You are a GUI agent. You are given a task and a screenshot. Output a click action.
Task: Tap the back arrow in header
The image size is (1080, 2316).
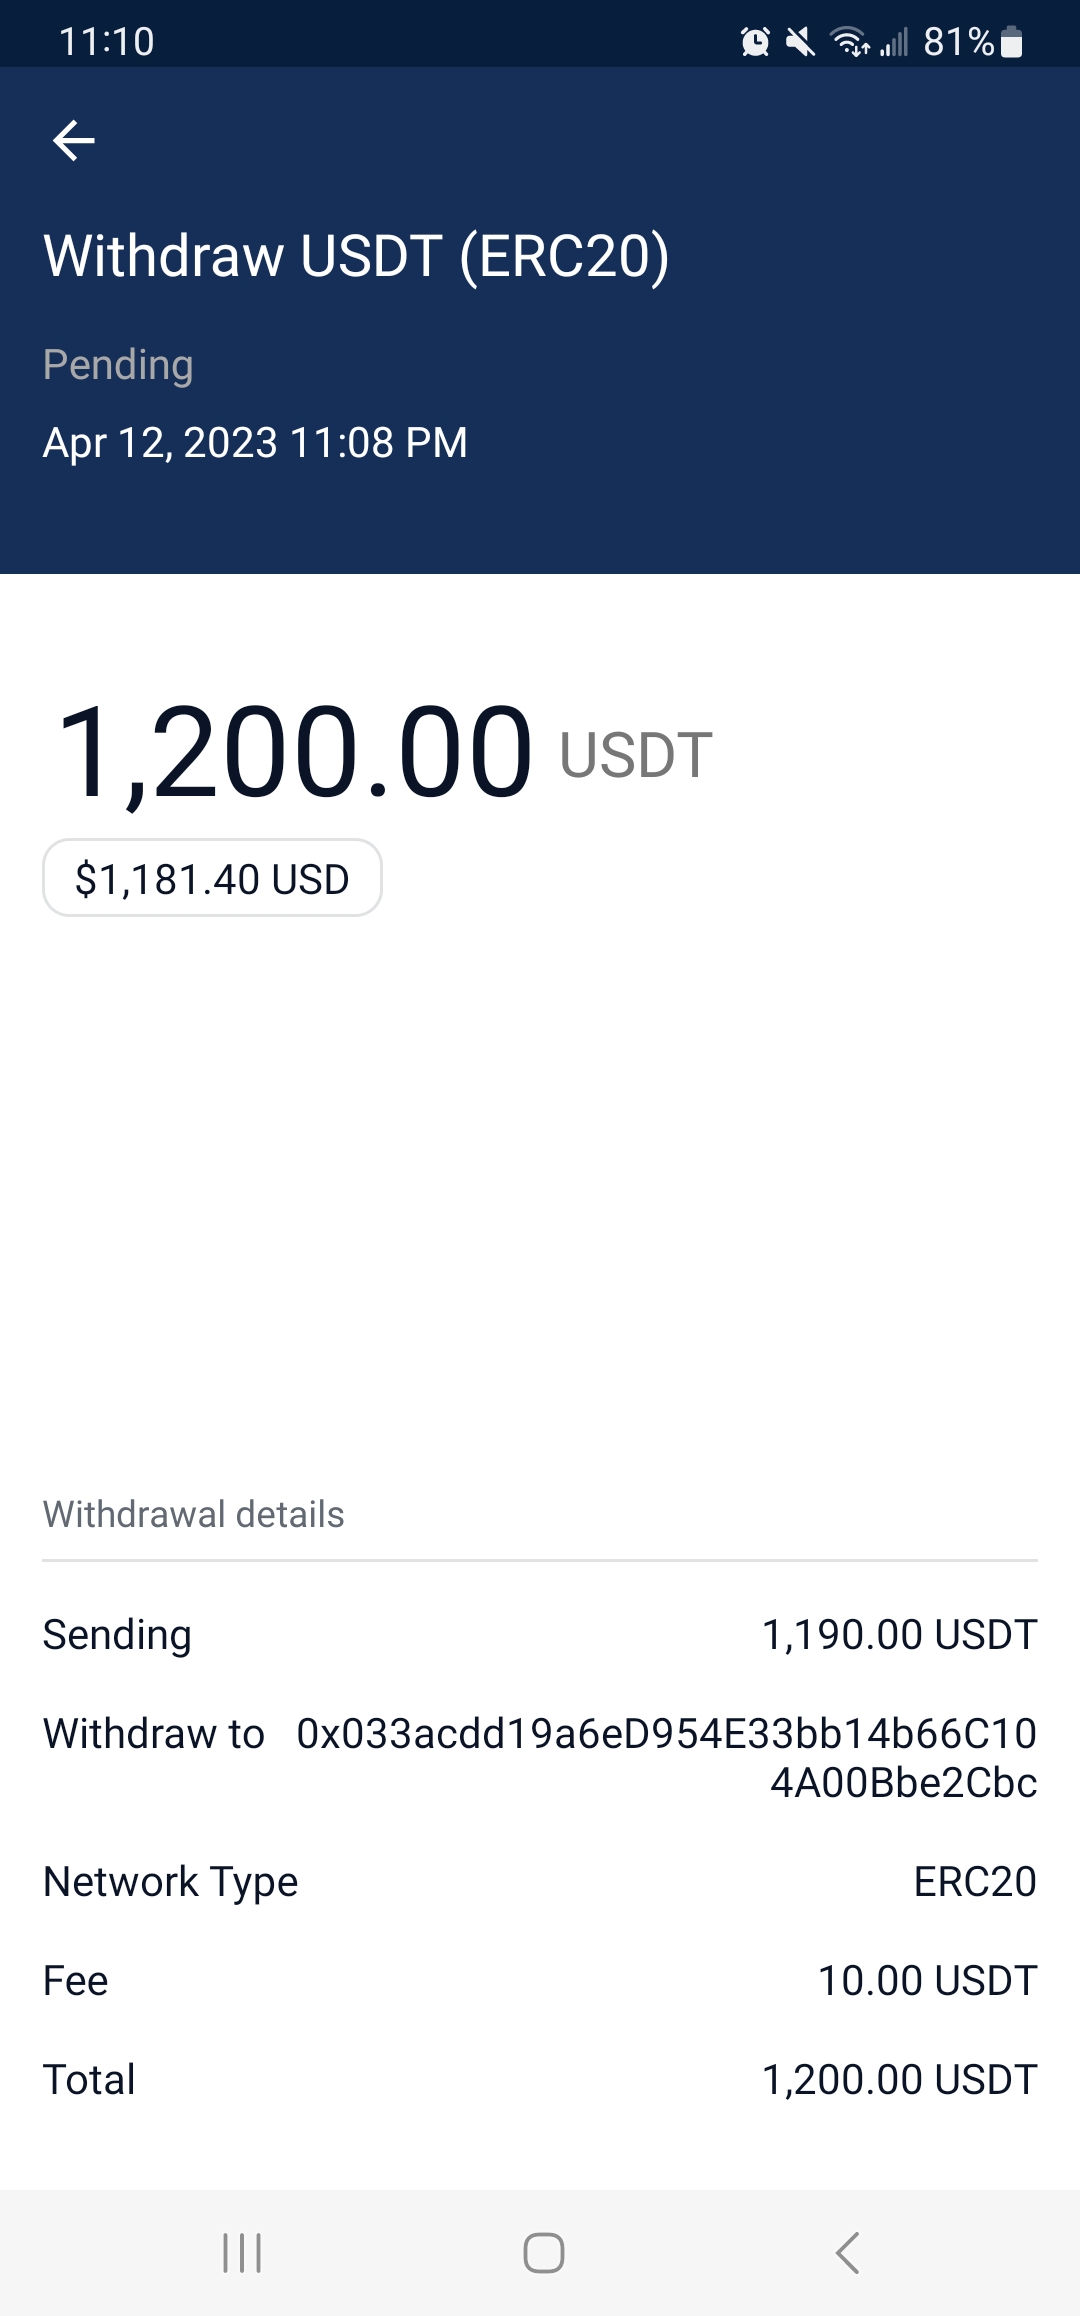point(74,140)
